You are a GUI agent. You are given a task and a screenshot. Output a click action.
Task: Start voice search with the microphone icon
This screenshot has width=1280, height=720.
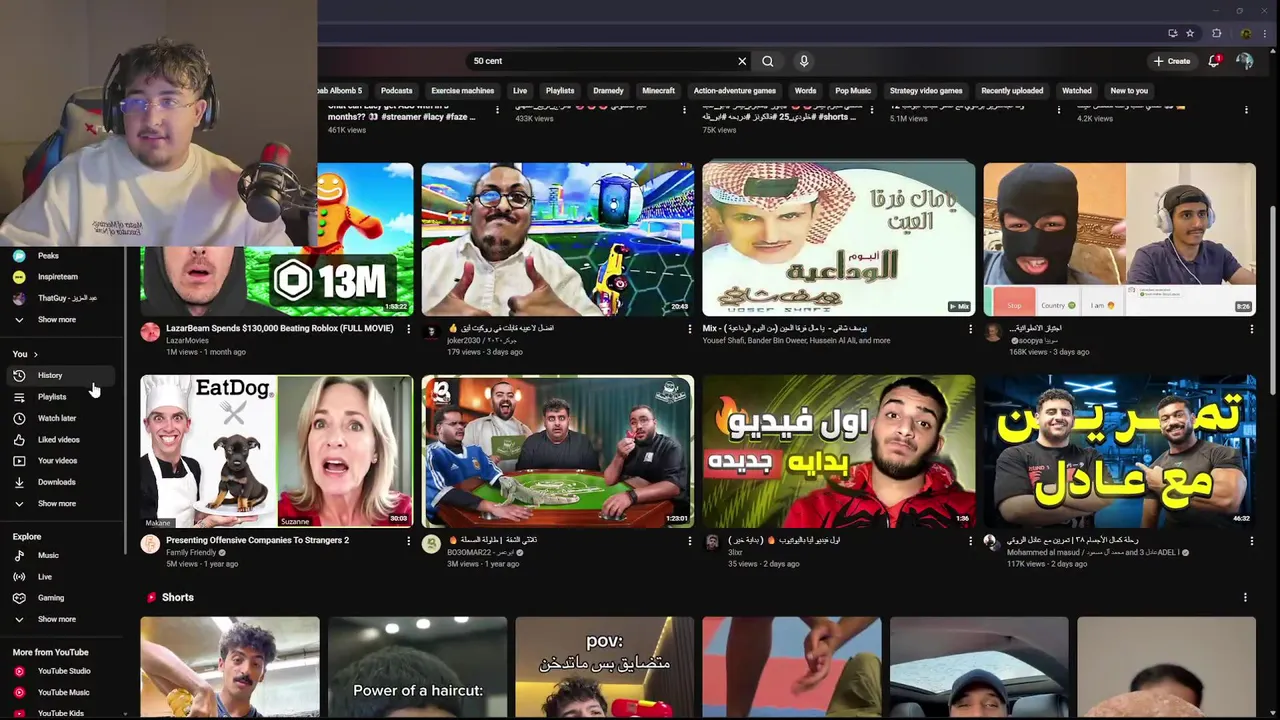tap(804, 61)
